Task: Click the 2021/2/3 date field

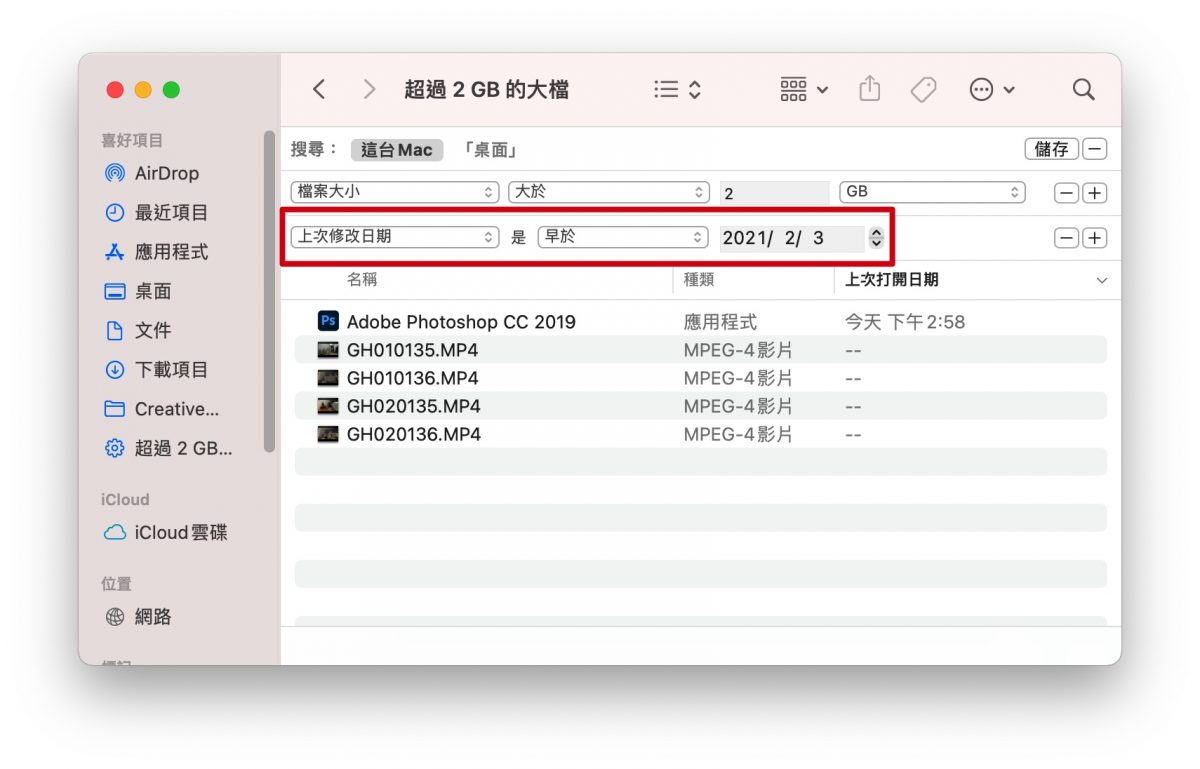Action: 792,238
